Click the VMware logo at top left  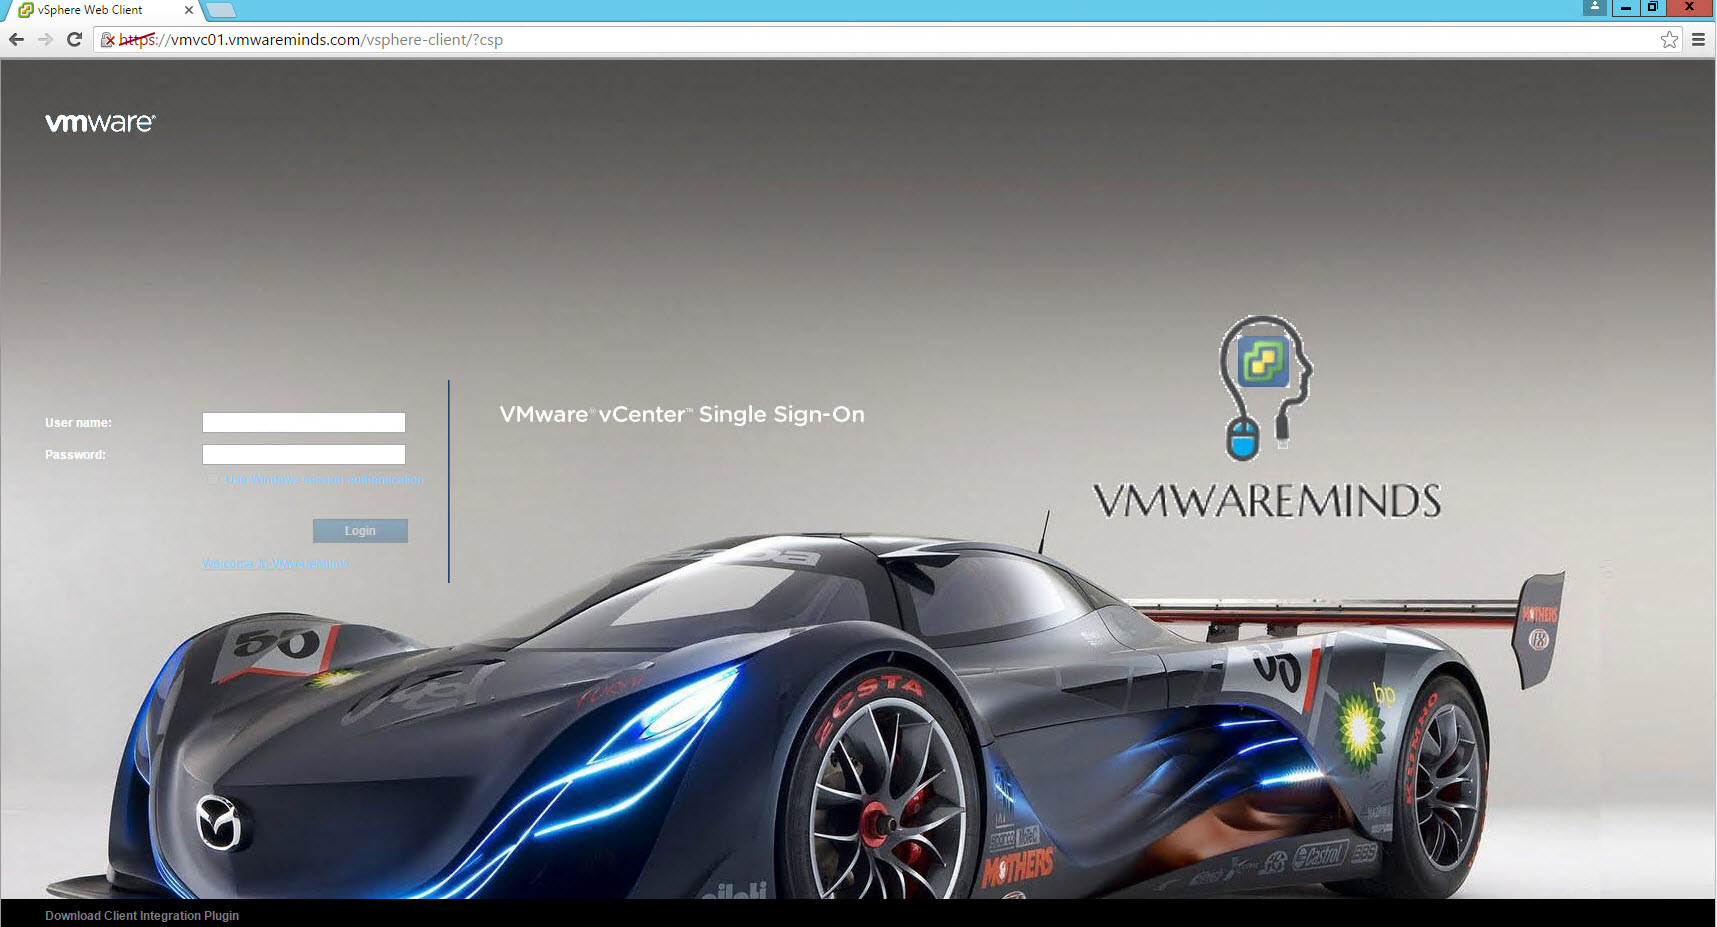click(100, 122)
